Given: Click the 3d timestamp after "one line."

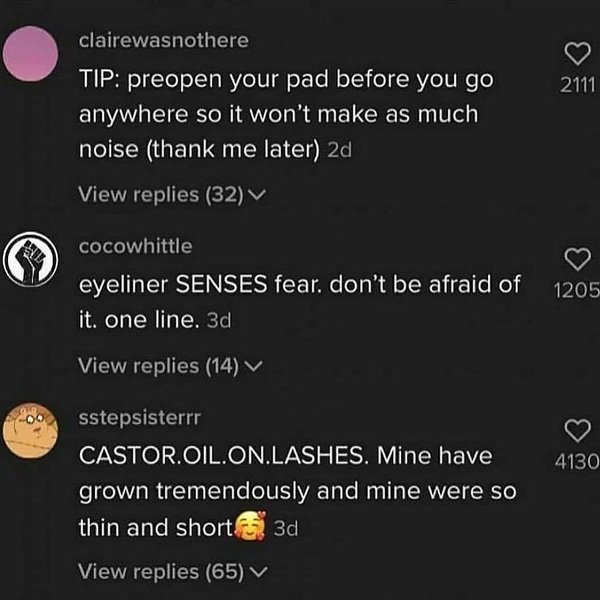Looking at the screenshot, I should click(x=217, y=323).
